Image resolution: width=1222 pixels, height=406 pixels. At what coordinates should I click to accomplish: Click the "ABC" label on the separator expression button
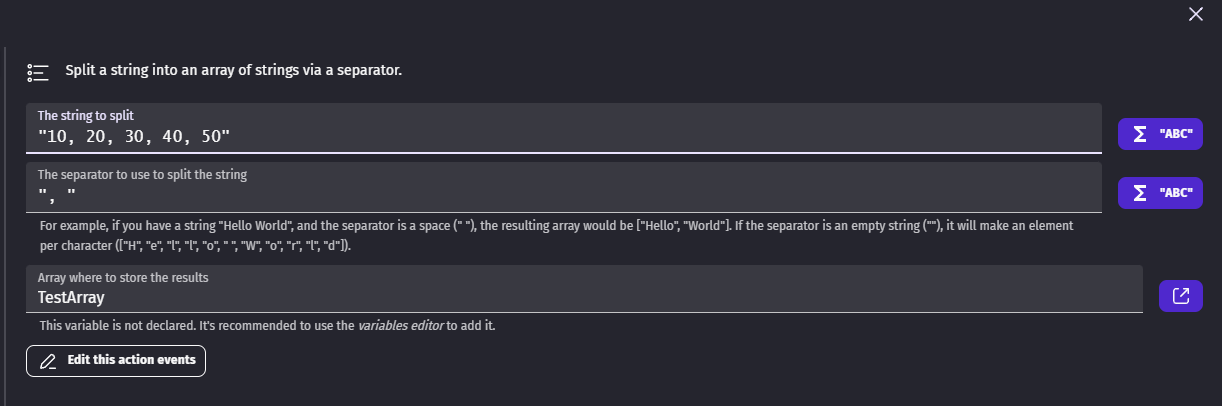[x=1176, y=193]
